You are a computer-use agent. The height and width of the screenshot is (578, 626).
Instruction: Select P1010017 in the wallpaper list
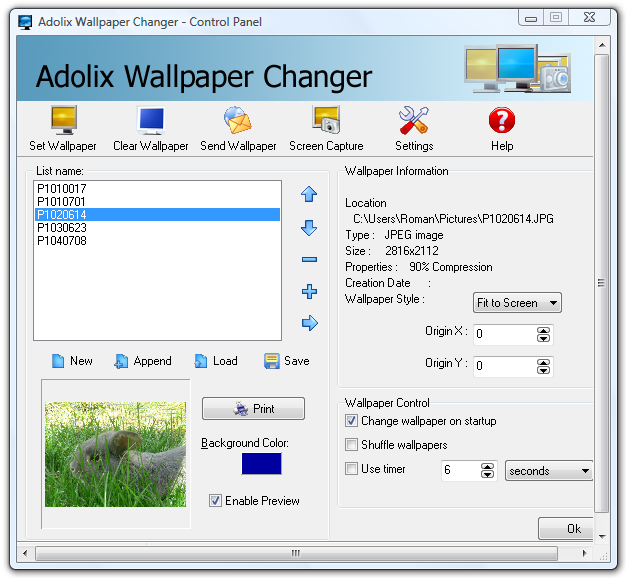[x=157, y=188]
